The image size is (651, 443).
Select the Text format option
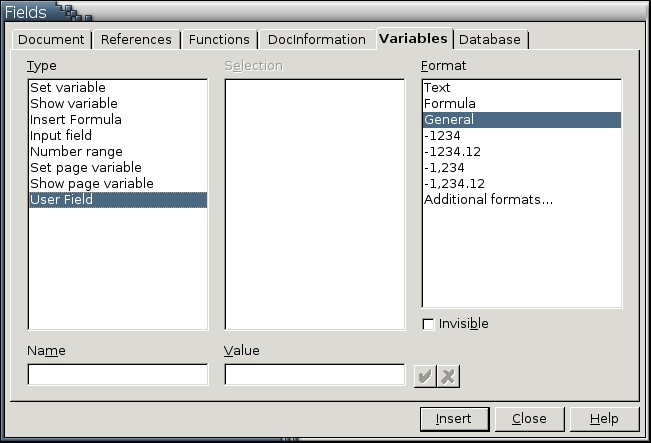point(438,88)
